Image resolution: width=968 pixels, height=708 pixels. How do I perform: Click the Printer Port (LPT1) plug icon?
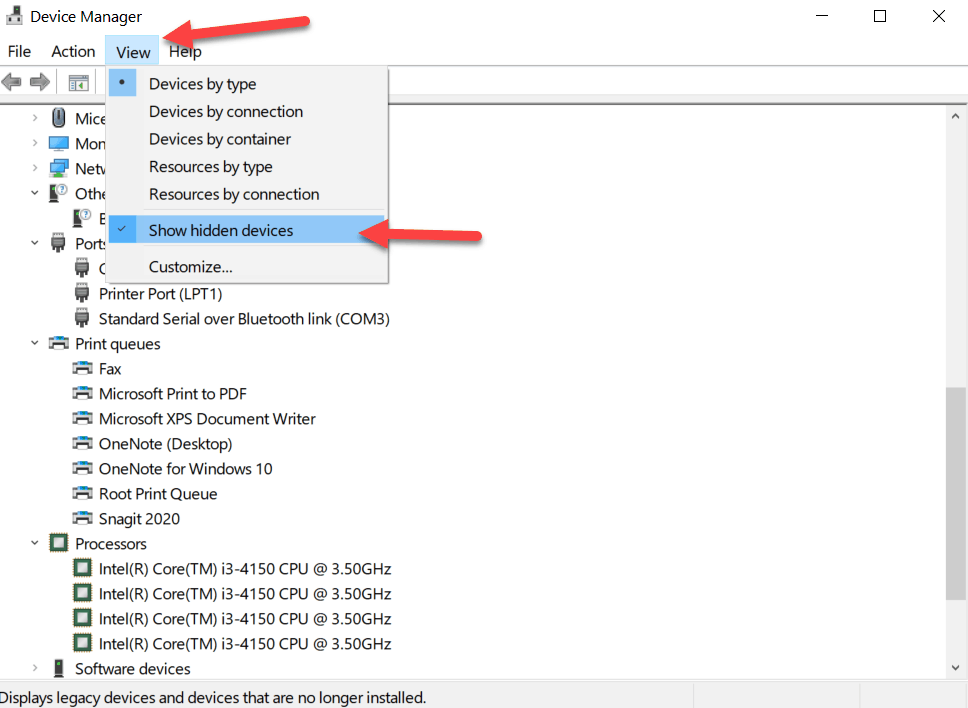[x=83, y=294]
